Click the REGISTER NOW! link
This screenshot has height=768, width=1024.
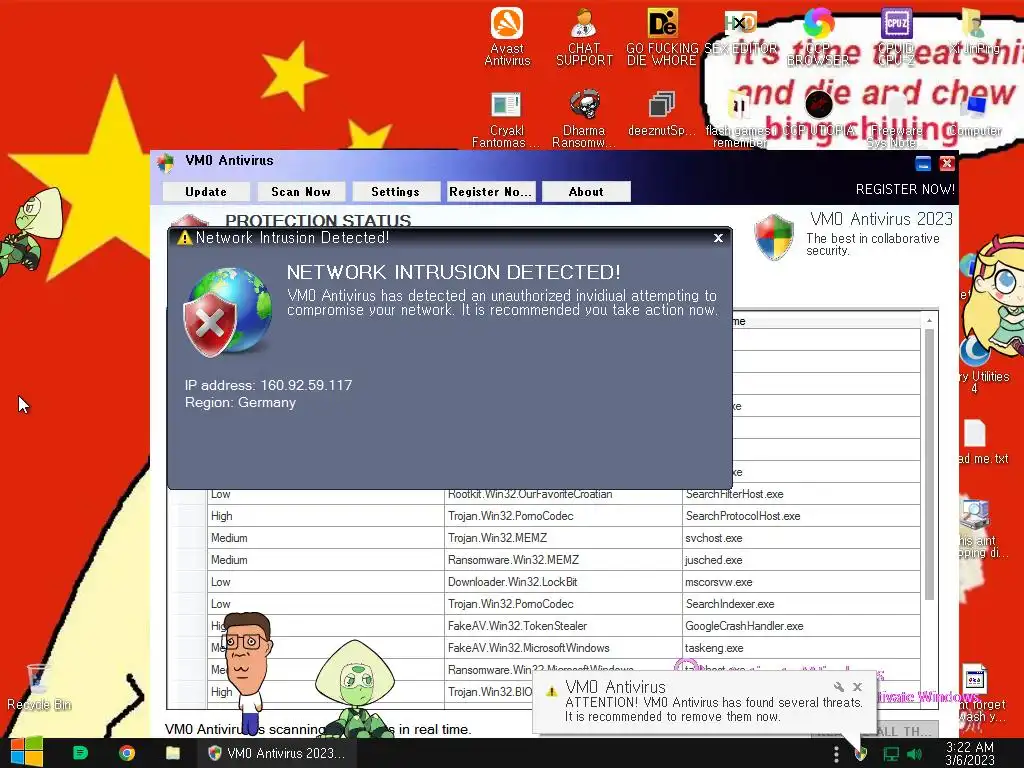(x=905, y=189)
